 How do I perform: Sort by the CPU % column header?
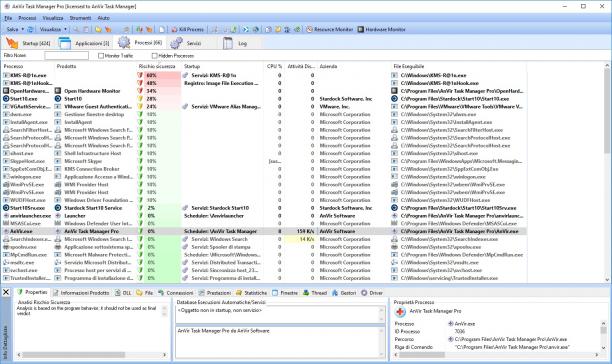tap(274, 66)
